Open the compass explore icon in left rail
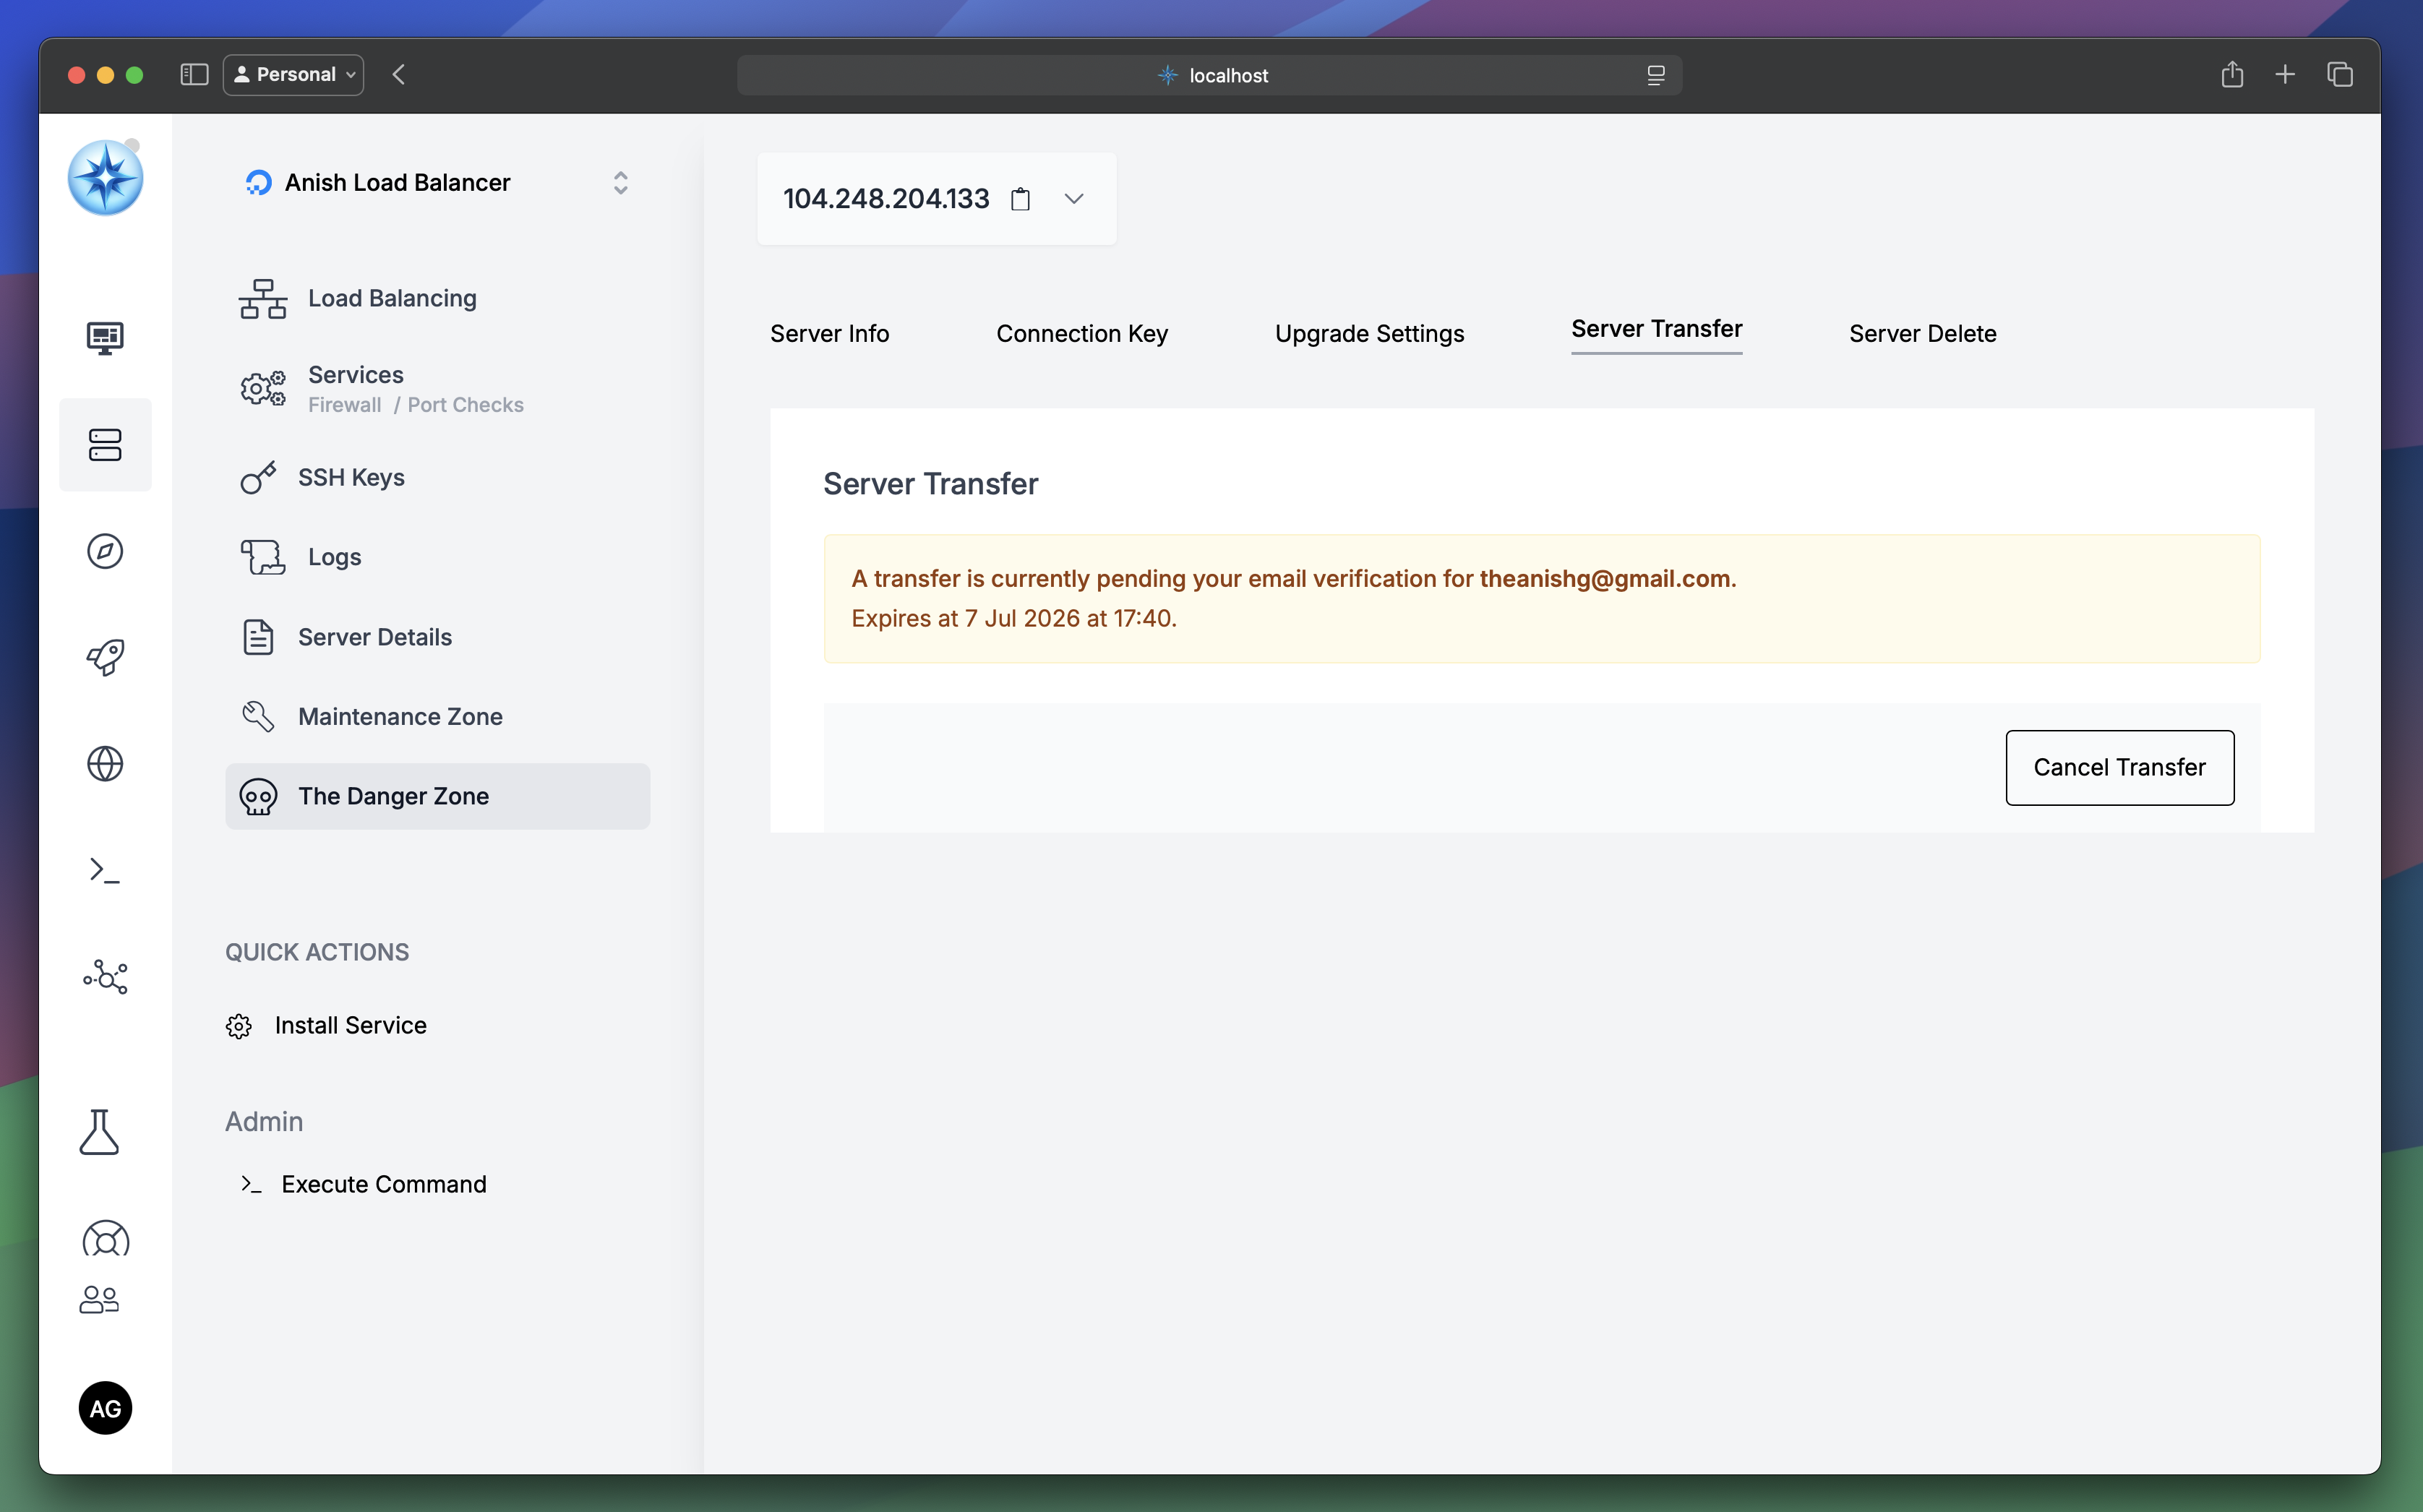 105,551
